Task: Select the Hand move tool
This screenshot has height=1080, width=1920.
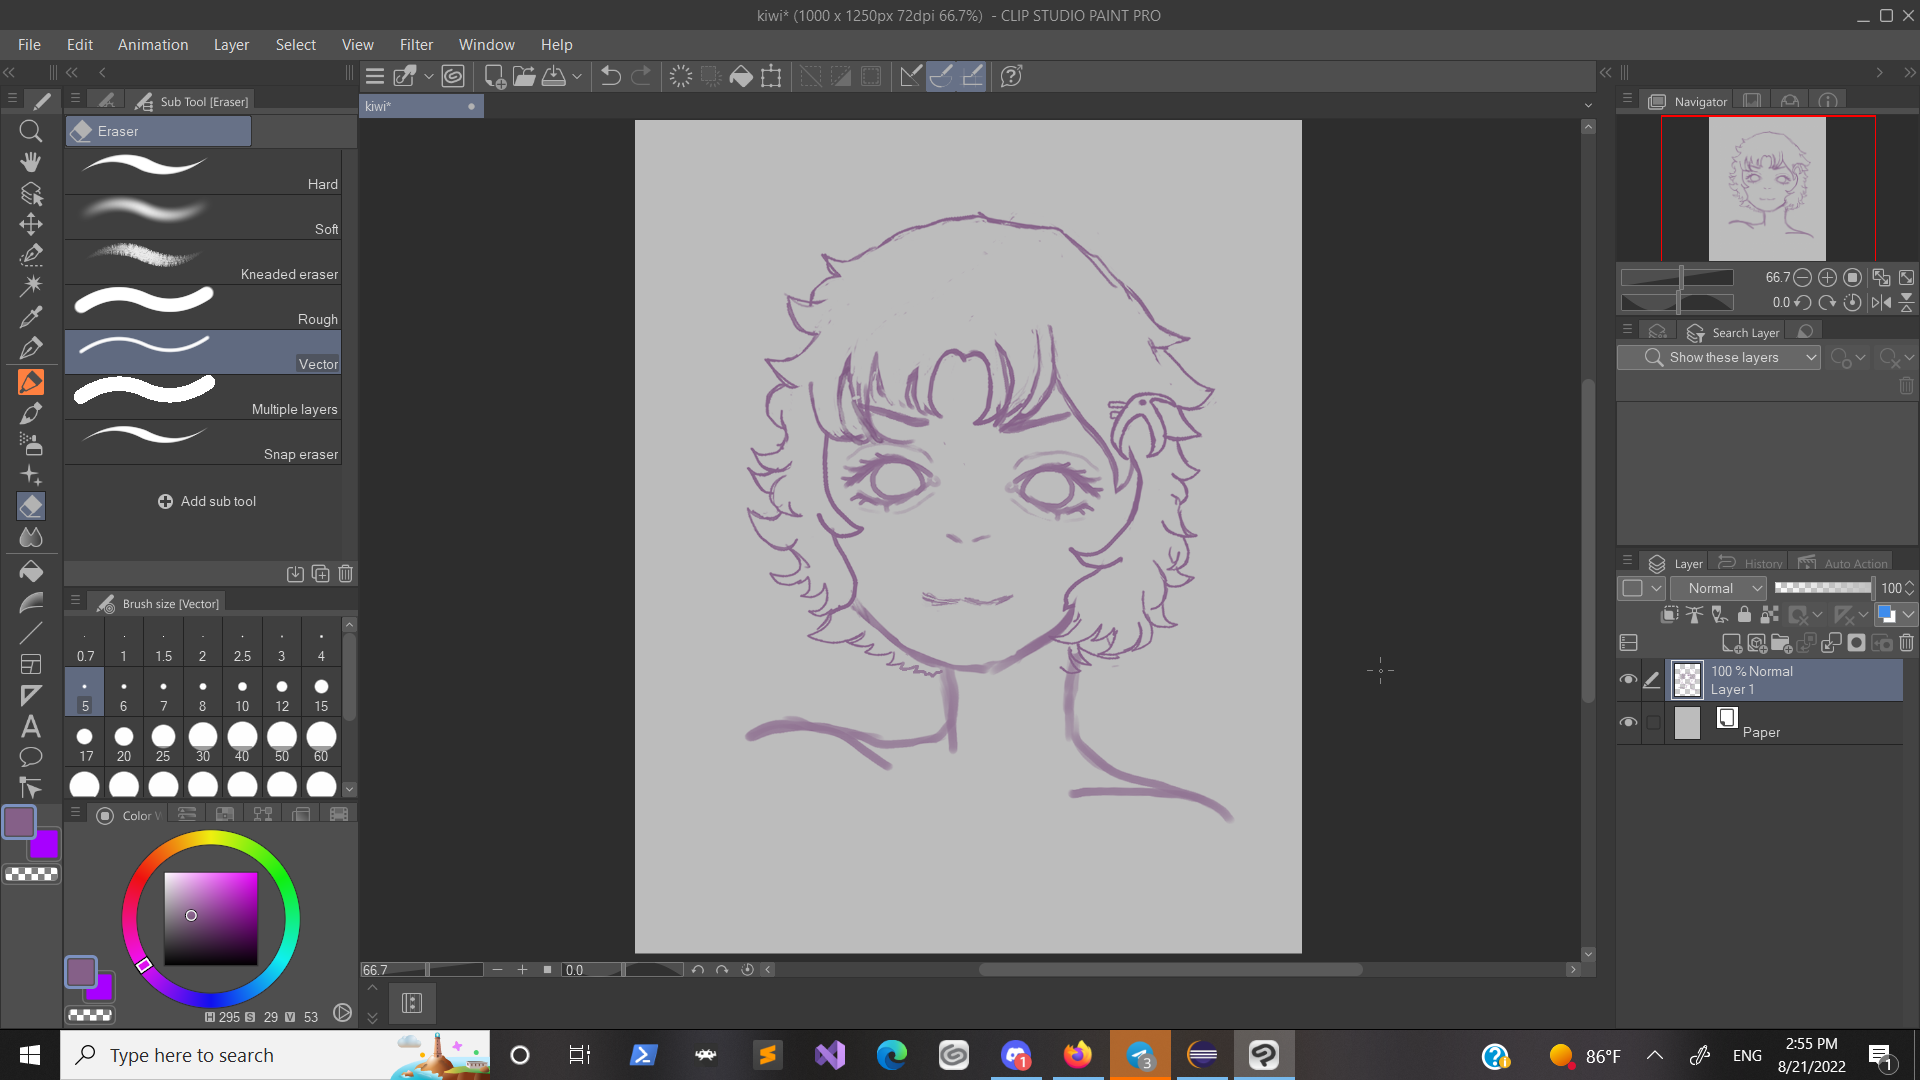Action: coord(31,162)
